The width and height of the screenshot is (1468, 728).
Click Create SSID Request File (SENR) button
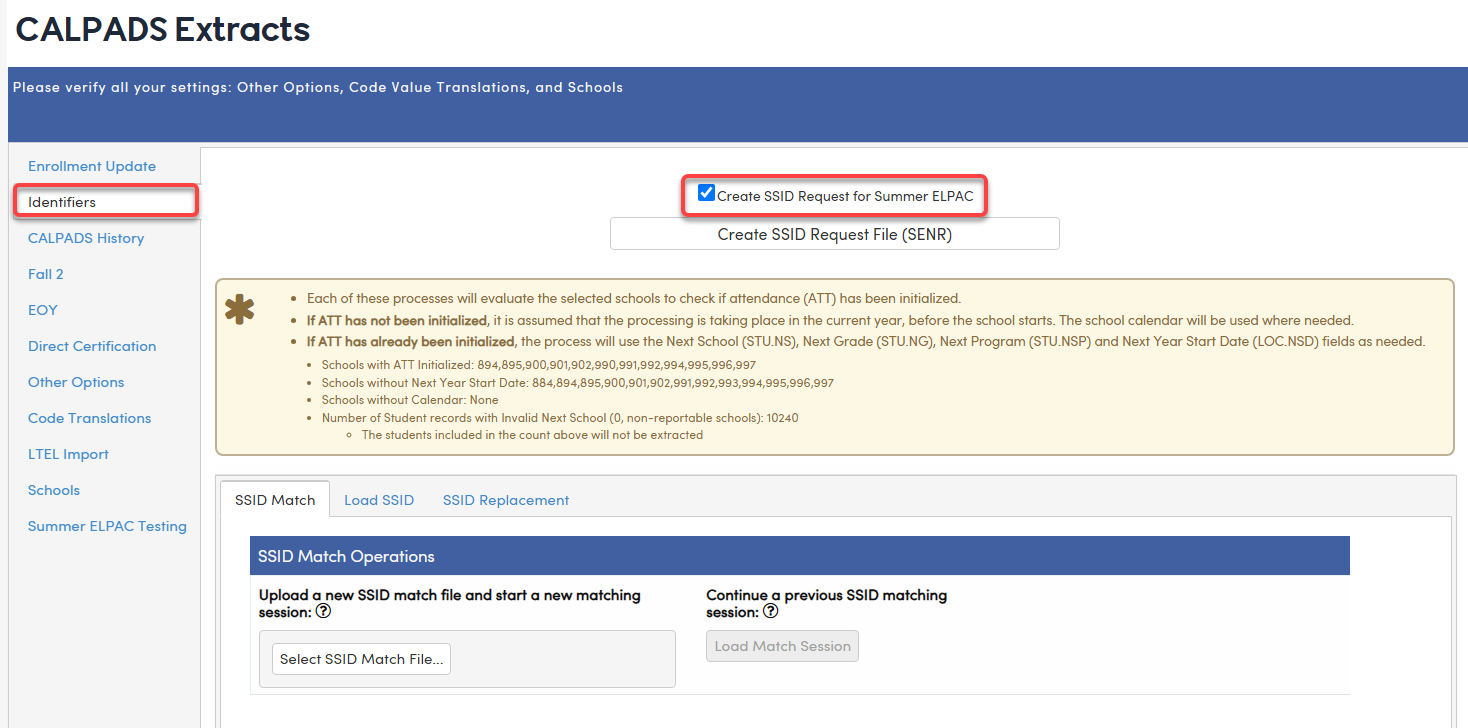[x=835, y=234]
